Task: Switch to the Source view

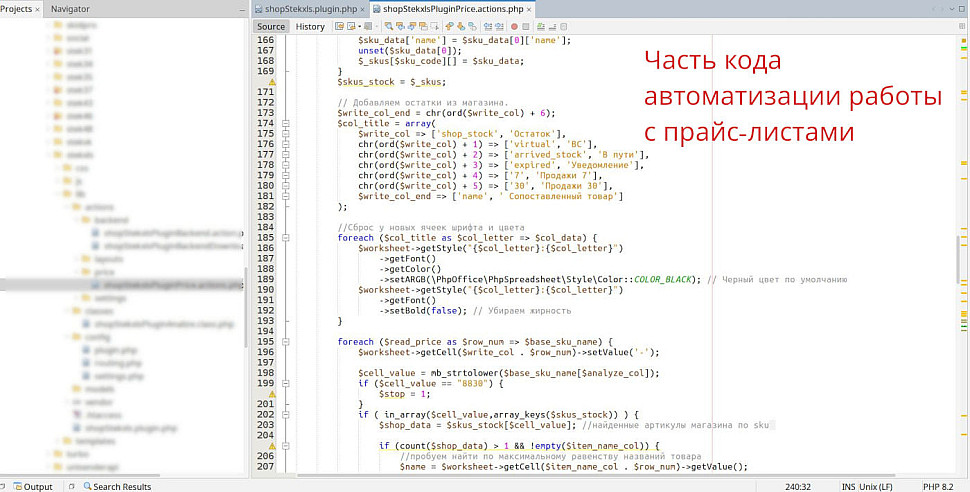Action: click(x=271, y=27)
